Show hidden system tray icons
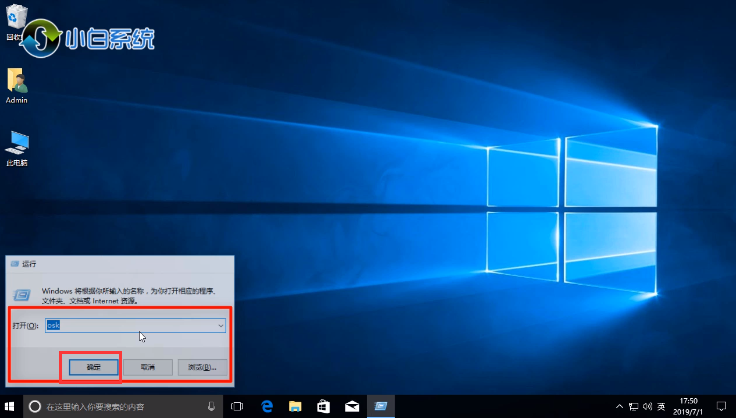 621,407
